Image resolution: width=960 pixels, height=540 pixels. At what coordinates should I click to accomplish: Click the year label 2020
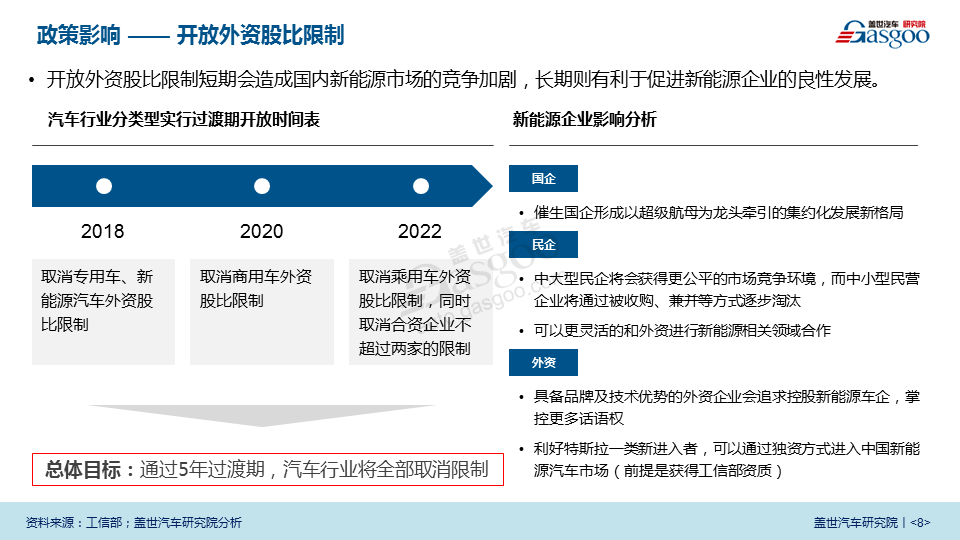pos(261,231)
